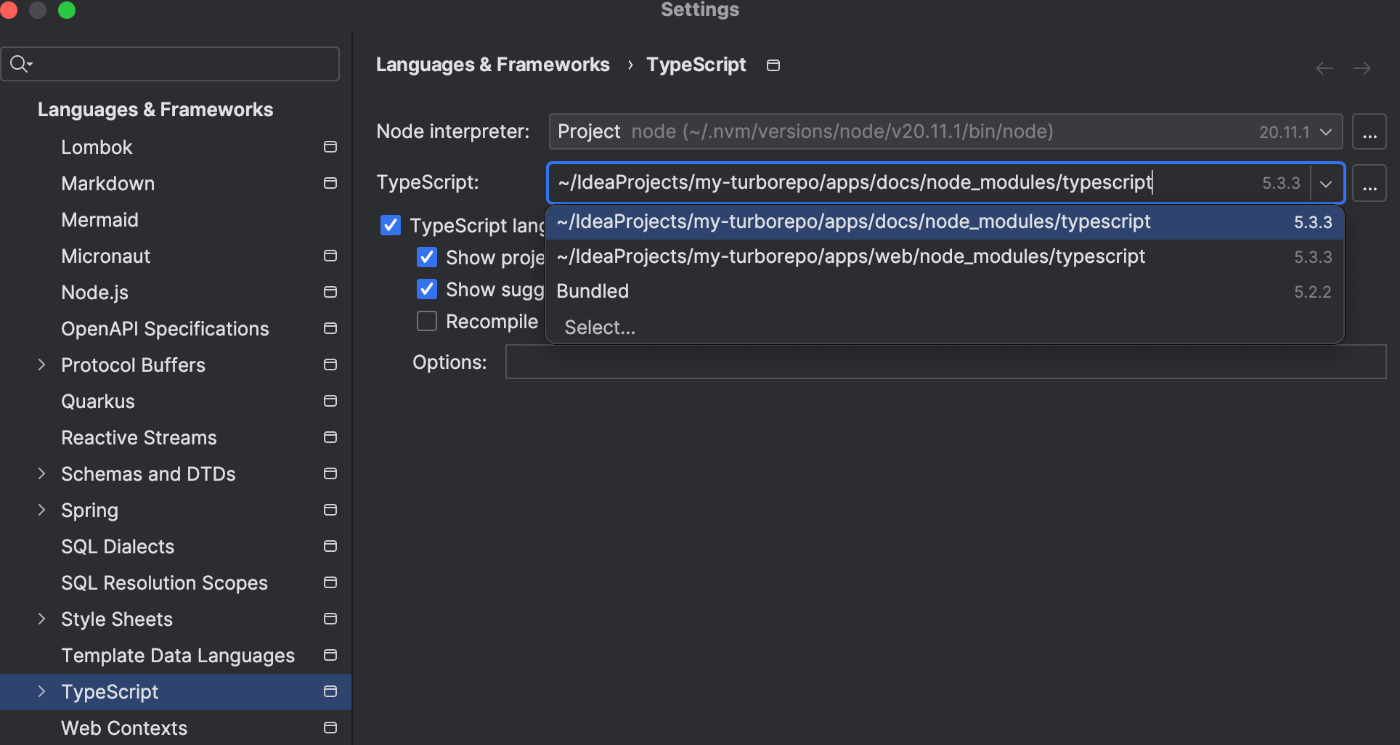The image size is (1400, 745).
Task: Uncheck the Show suggestions checkbox
Action: pyautogui.click(x=427, y=289)
